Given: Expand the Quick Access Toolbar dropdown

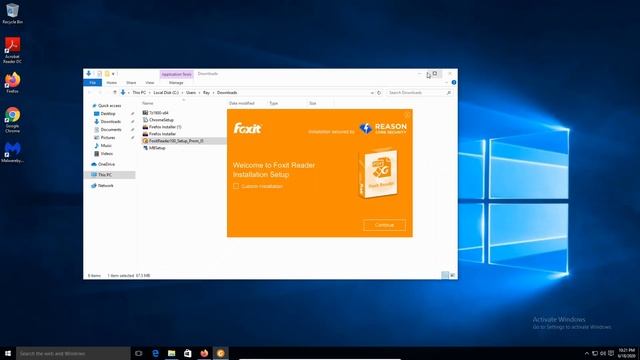Looking at the screenshot, I should click(113, 74).
